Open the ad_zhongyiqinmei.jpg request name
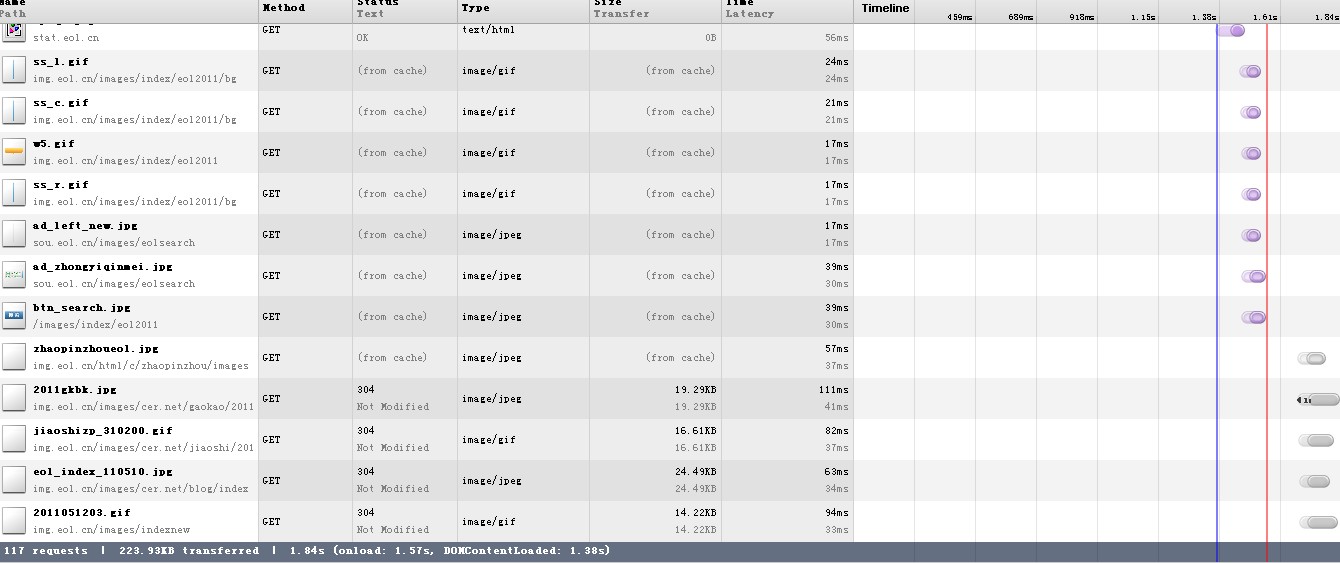Image resolution: width=1340 pixels, height=563 pixels. coord(102,267)
